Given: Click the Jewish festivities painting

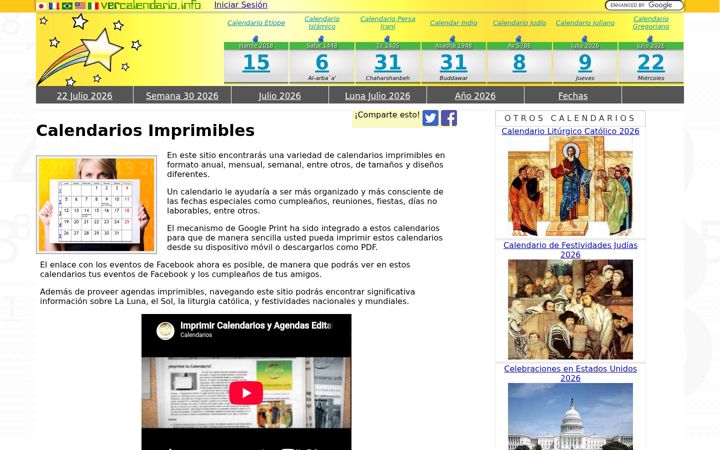Looking at the screenshot, I should [x=570, y=309].
